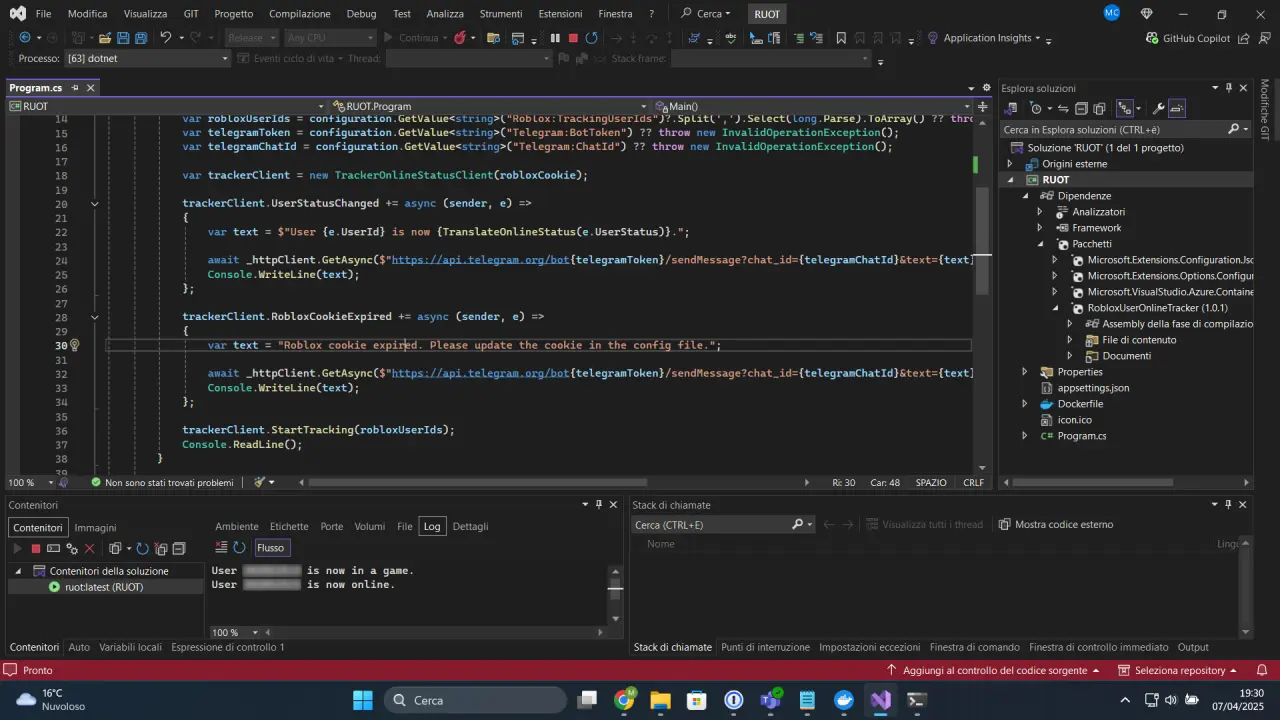This screenshot has height=720, width=1280.
Task: Open Microsoft Teams from taskbar
Action: pos(770,700)
